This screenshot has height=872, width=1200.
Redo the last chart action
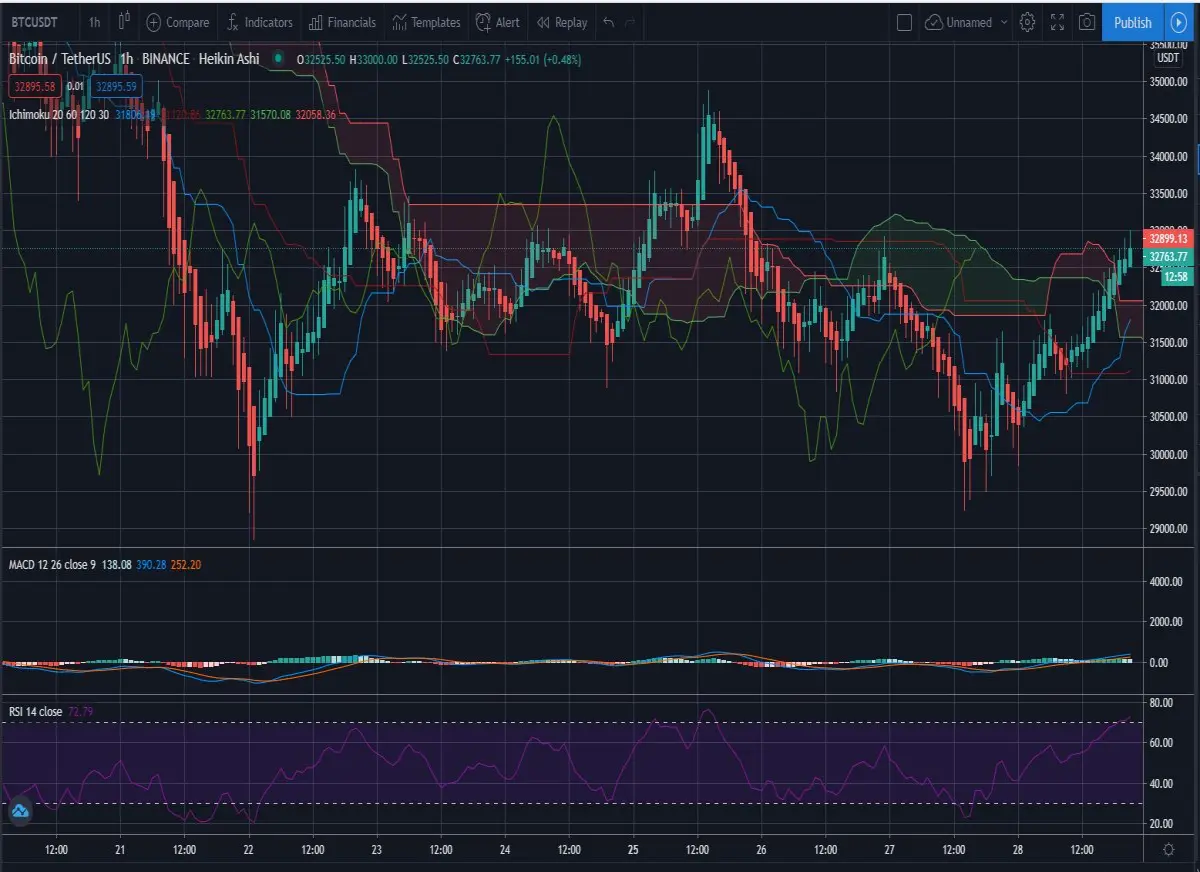tap(630, 22)
